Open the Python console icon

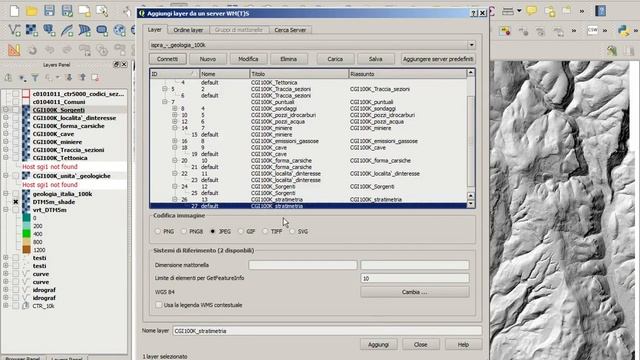[624, 30]
